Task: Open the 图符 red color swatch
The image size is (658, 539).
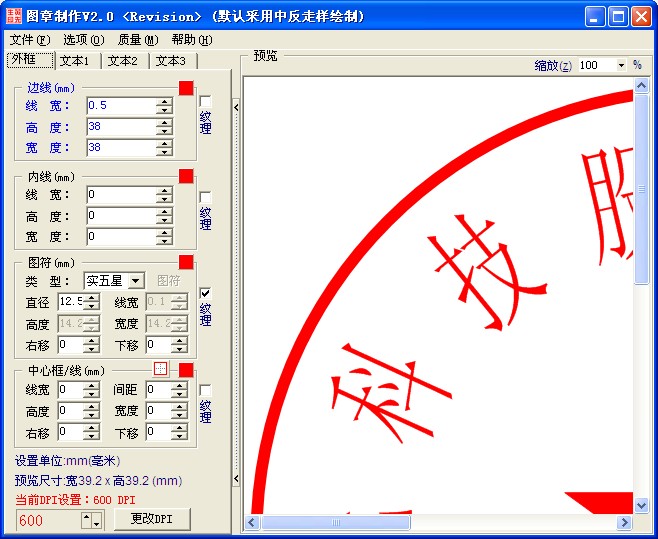Action: tap(185, 262)
